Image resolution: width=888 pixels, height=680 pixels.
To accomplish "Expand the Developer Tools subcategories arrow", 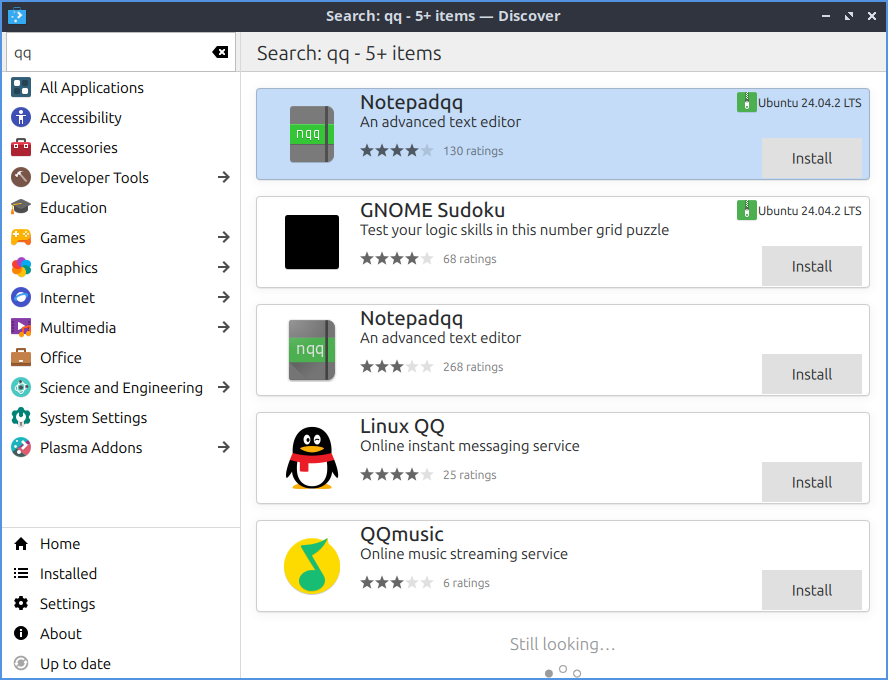I will (x=224, y=178).
